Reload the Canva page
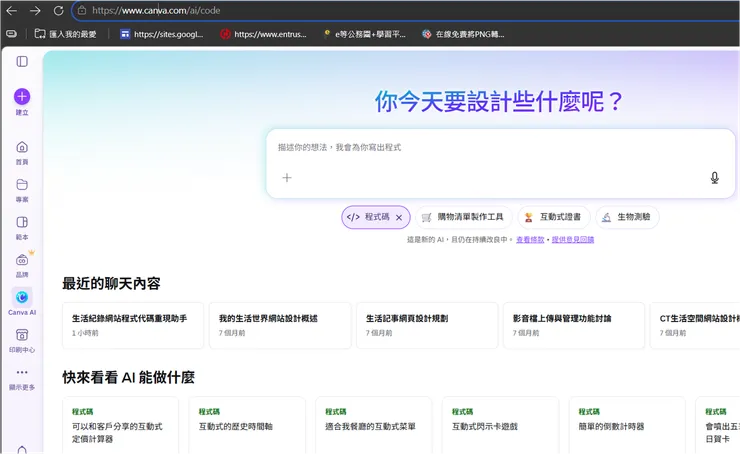Image resolution: width=740 pixels, height=454 pixels. point(59,10)
